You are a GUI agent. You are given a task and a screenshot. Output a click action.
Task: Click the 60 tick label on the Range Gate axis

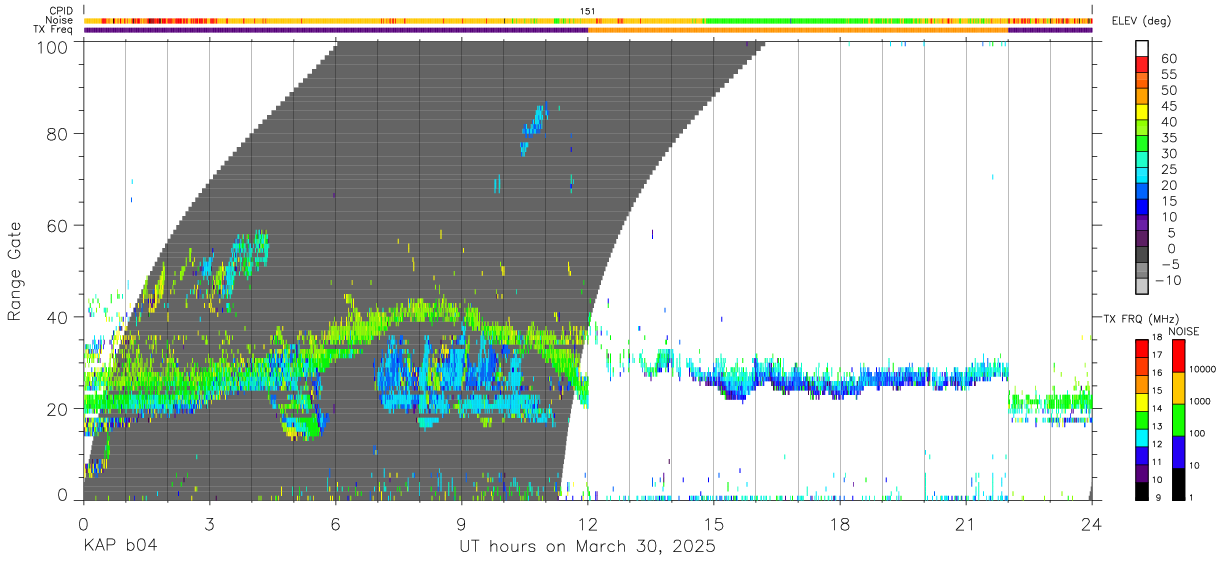[x=59, y=225]
